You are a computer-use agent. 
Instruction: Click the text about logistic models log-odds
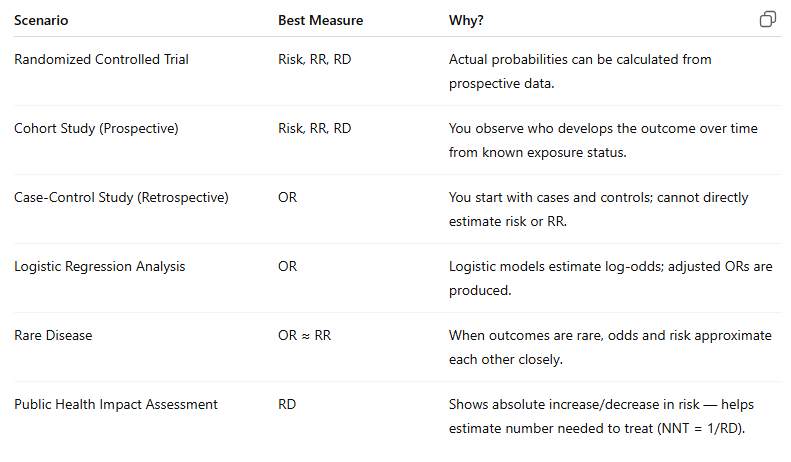[610, 278]
